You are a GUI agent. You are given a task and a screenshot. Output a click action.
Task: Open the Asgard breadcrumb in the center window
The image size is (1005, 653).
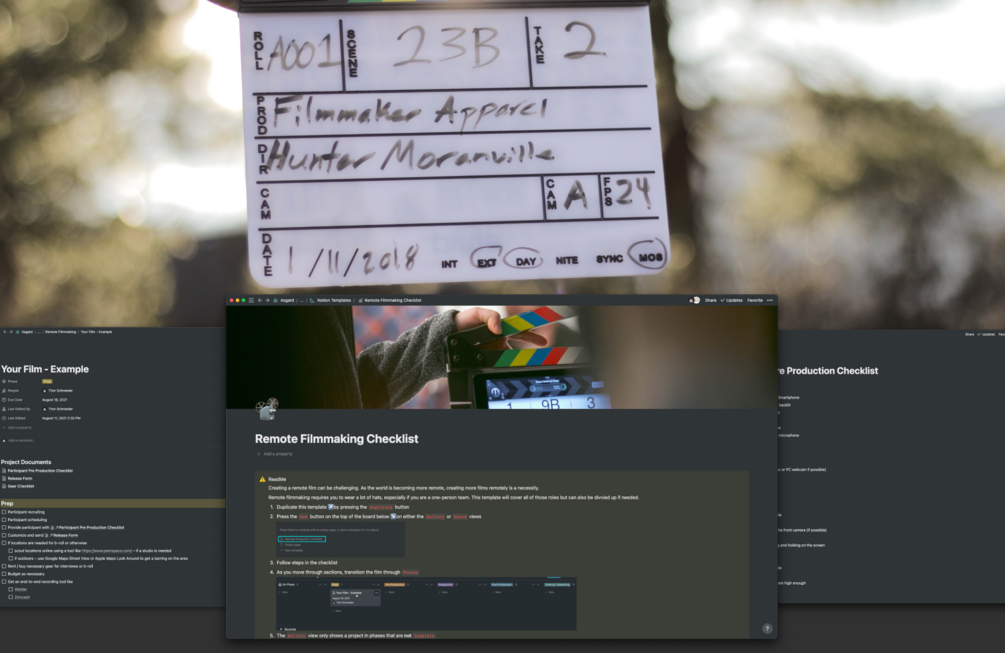pyautogui.click(x=287, y=300)
